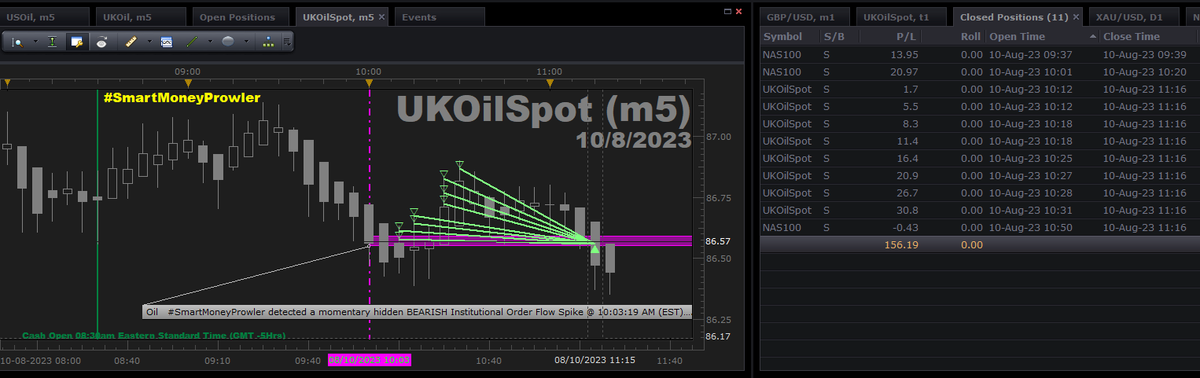Select the UKOilSpot row with P/L 8.3

pos(980,123)
